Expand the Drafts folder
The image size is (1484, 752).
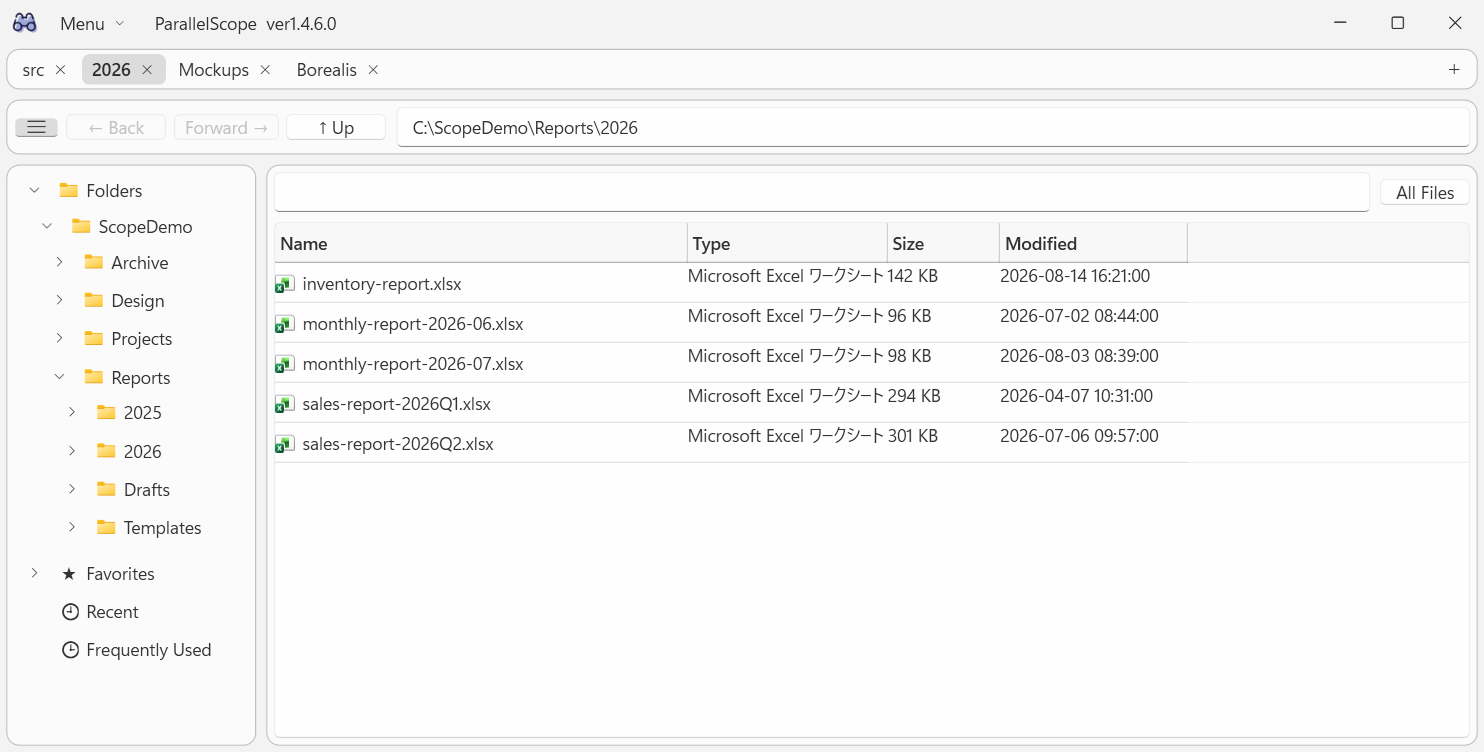(72, 489)
